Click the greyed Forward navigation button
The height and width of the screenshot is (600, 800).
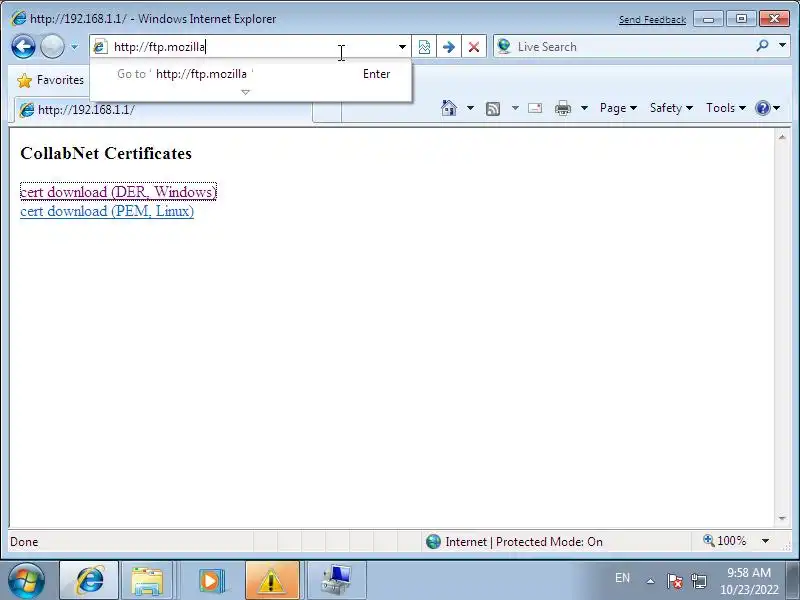tap(52, 47)
